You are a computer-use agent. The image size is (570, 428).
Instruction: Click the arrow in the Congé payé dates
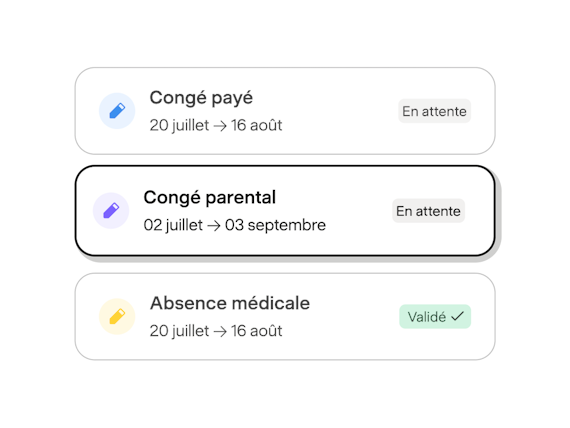220,126
